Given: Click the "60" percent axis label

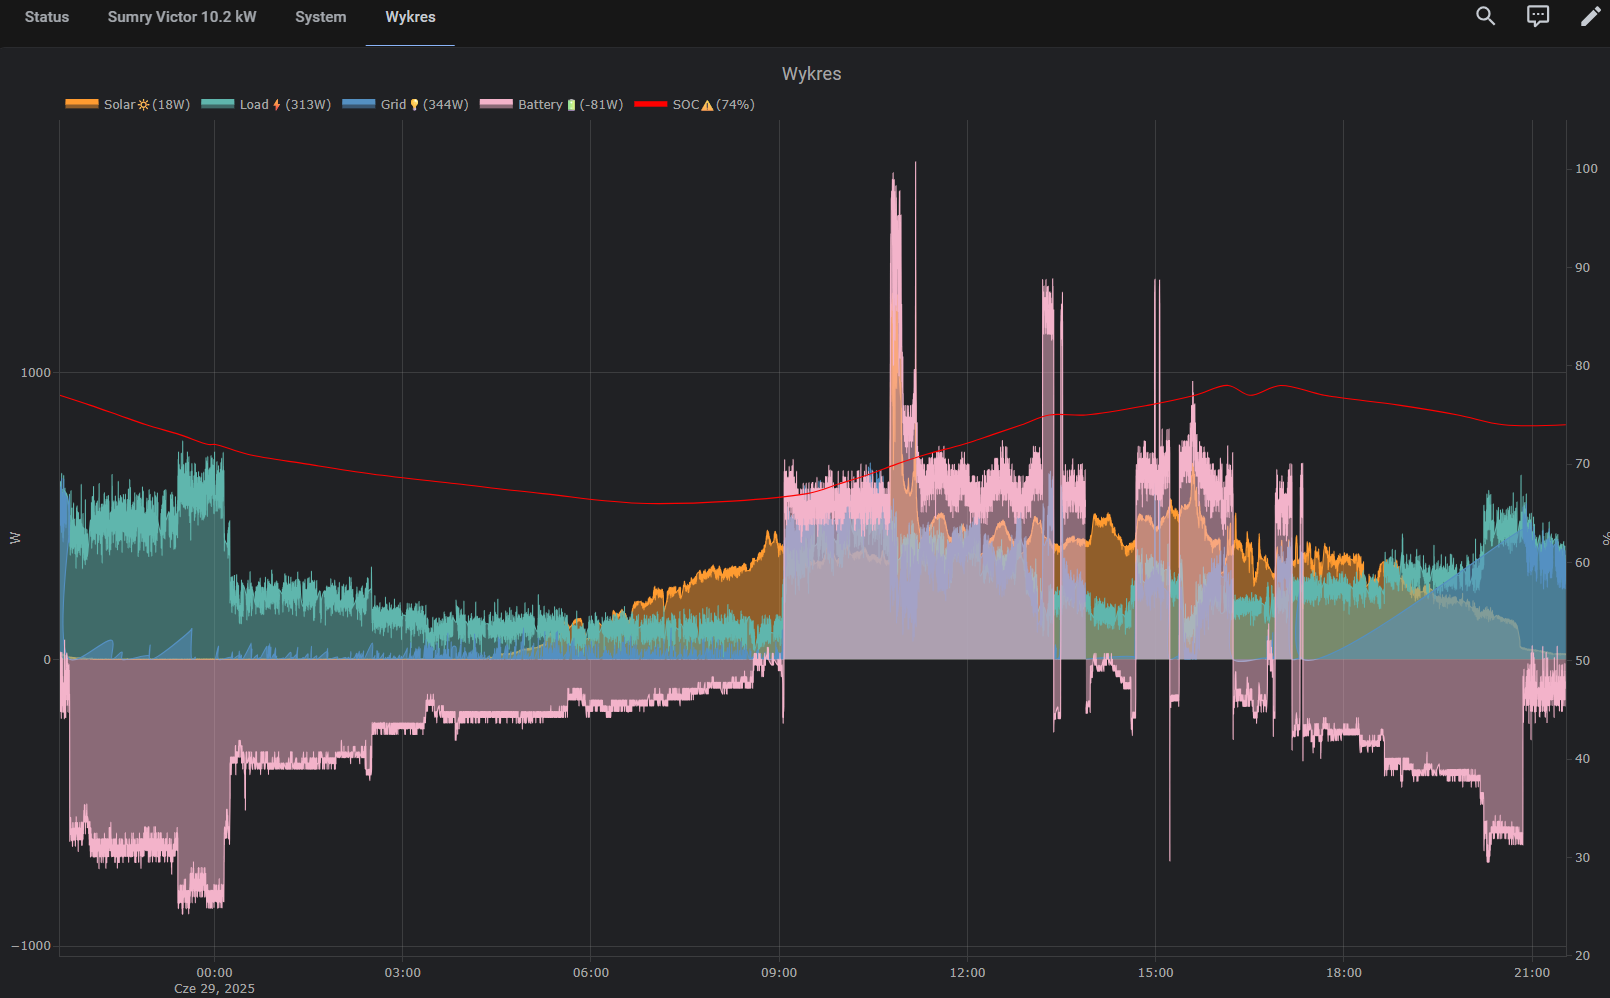Looking at the screenshot, I should pos(1583,563).
